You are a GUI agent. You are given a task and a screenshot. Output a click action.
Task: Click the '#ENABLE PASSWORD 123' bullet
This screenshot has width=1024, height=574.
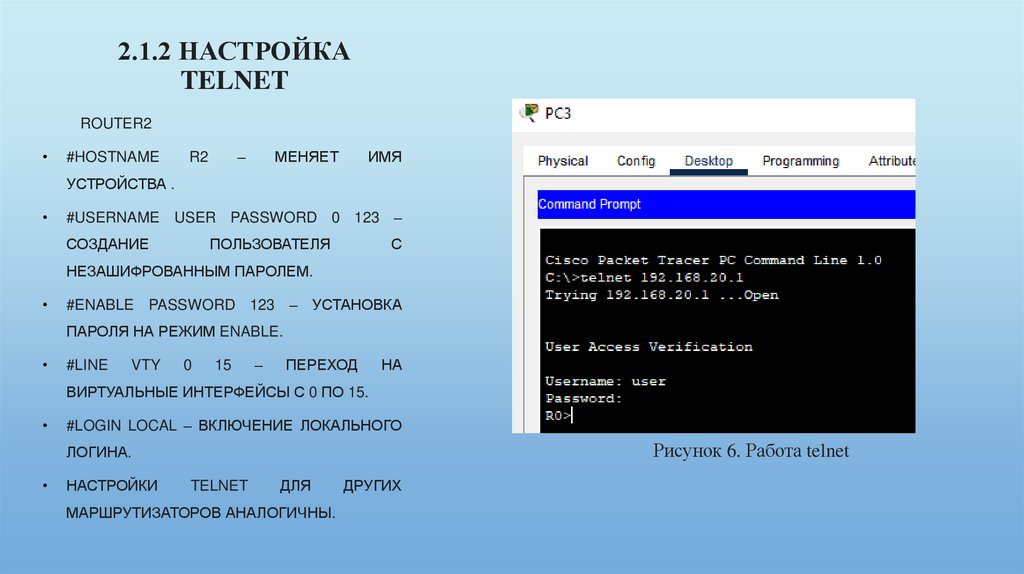(x=234, y=318)
